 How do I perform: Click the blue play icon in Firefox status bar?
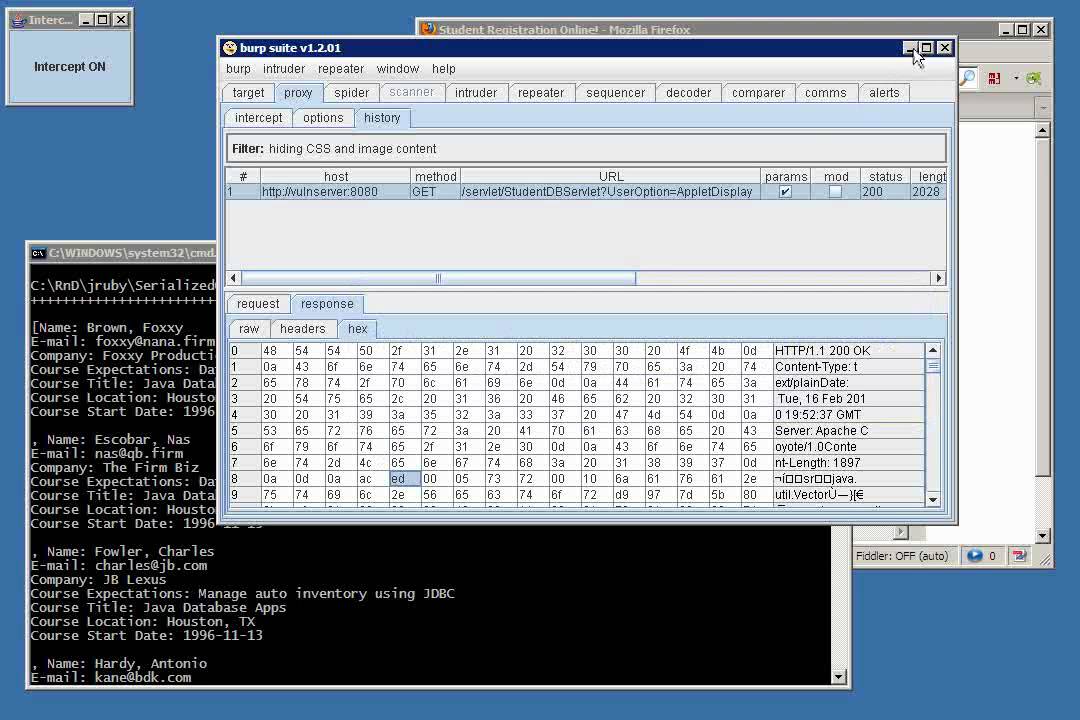tap(974, 556)
